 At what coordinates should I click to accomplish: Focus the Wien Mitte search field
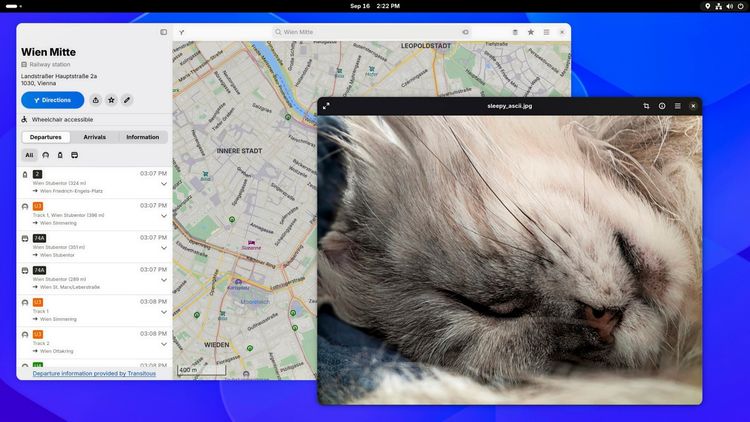pos(372,32)
